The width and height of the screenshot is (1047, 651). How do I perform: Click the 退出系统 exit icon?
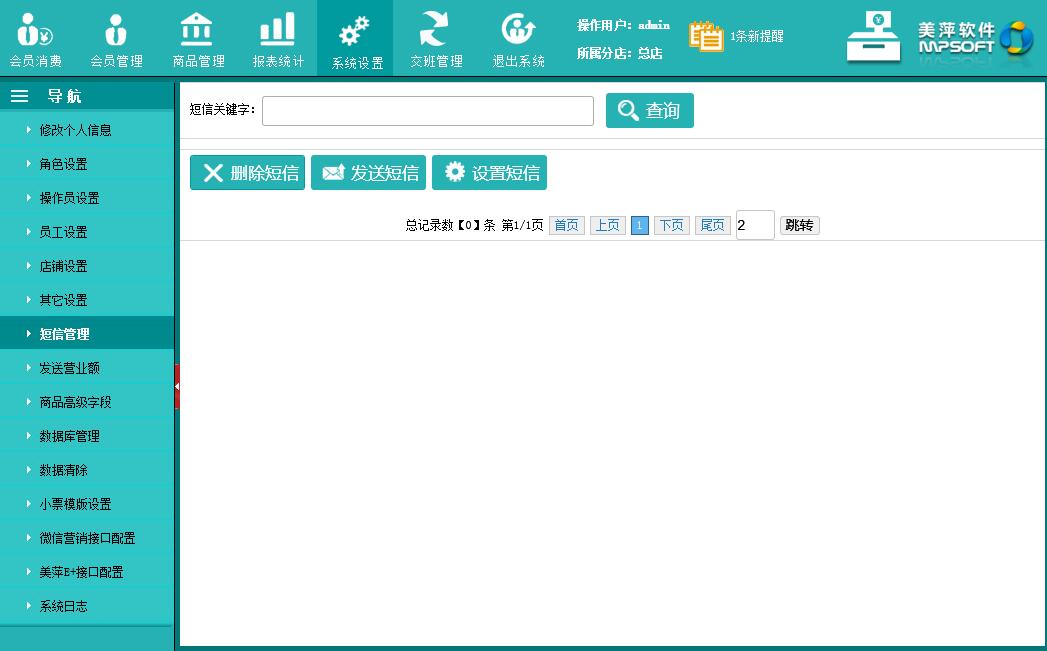click(x=517, y=30)
